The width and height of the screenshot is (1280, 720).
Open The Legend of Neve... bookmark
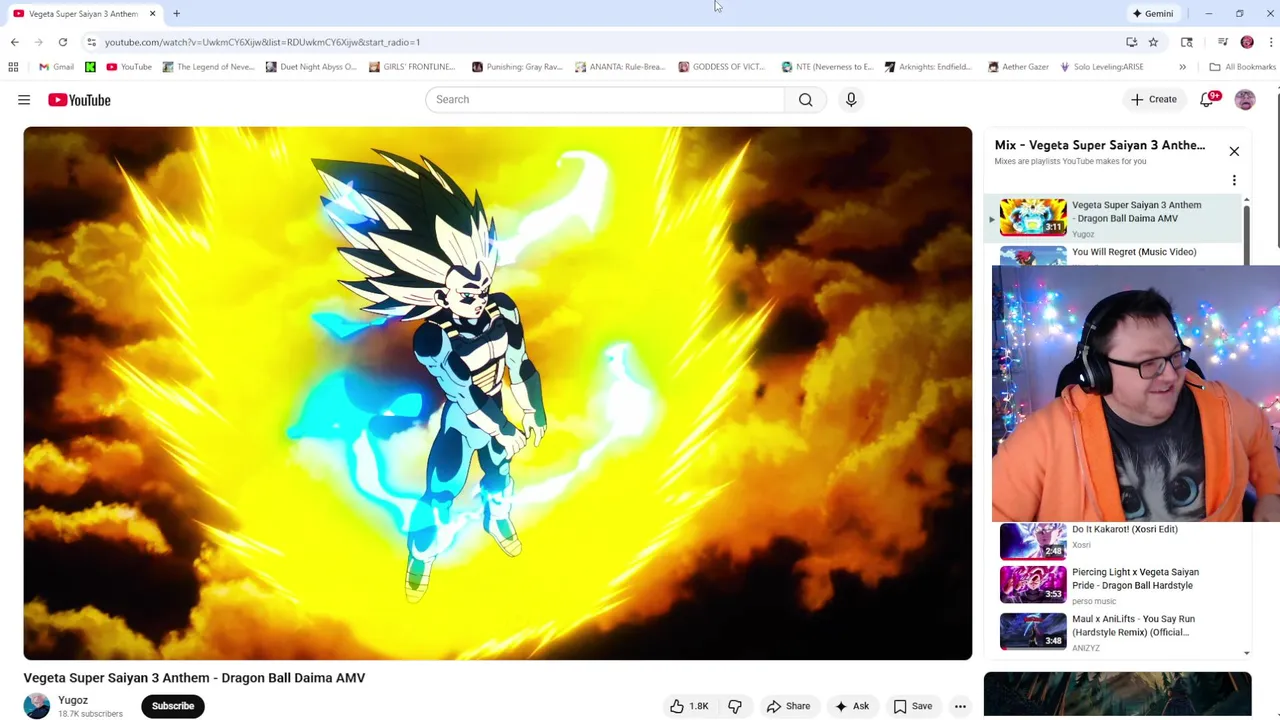pyautogui.click(x=208, y=67)
